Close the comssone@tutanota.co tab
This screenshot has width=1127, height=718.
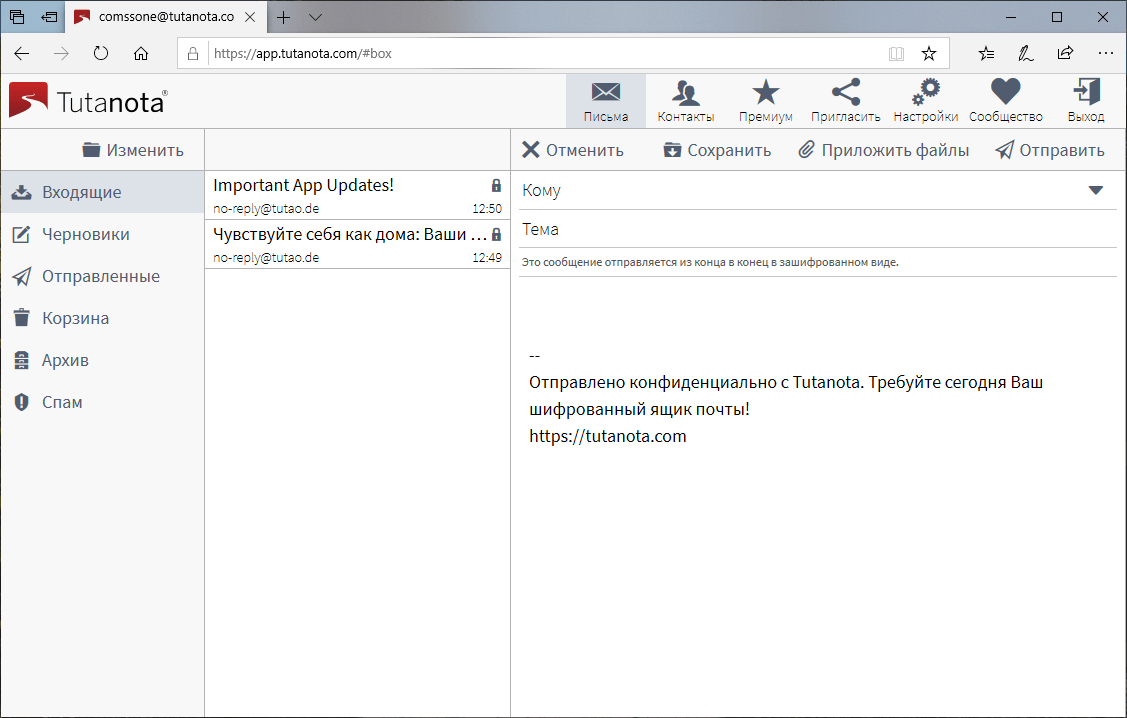point(250,17)
